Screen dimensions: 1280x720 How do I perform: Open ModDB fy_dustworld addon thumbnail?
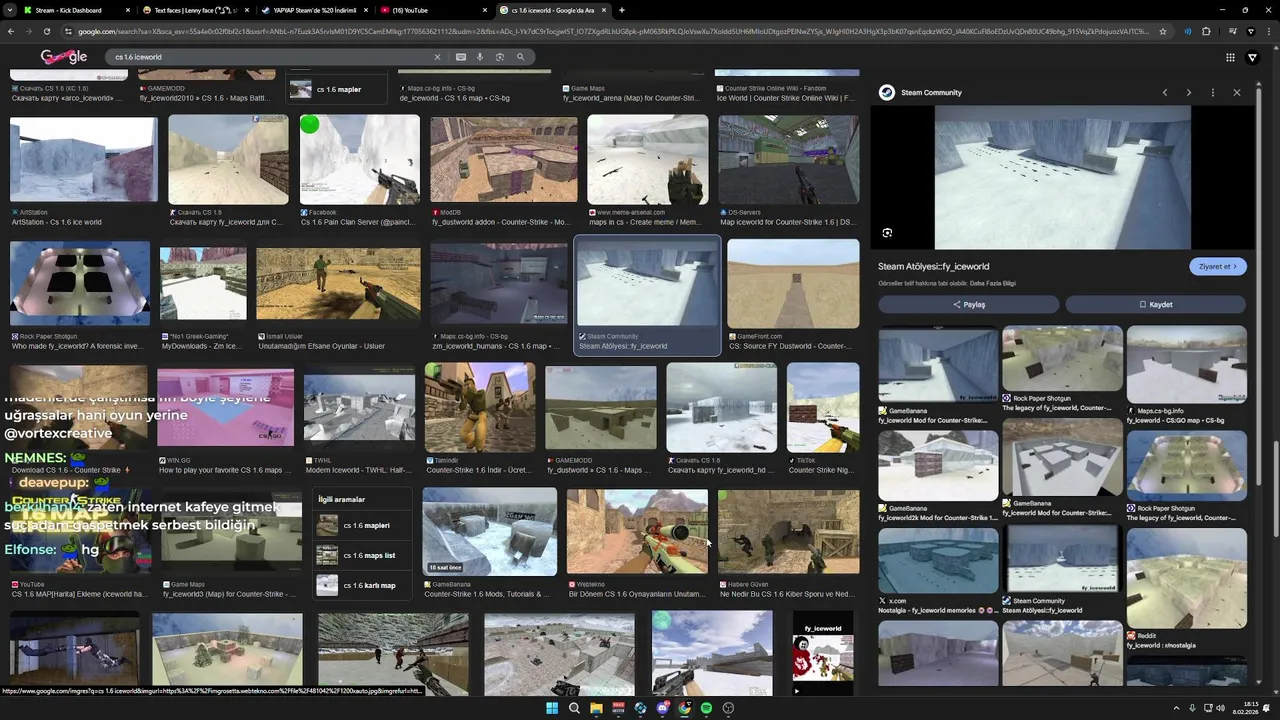coord(504,160)
